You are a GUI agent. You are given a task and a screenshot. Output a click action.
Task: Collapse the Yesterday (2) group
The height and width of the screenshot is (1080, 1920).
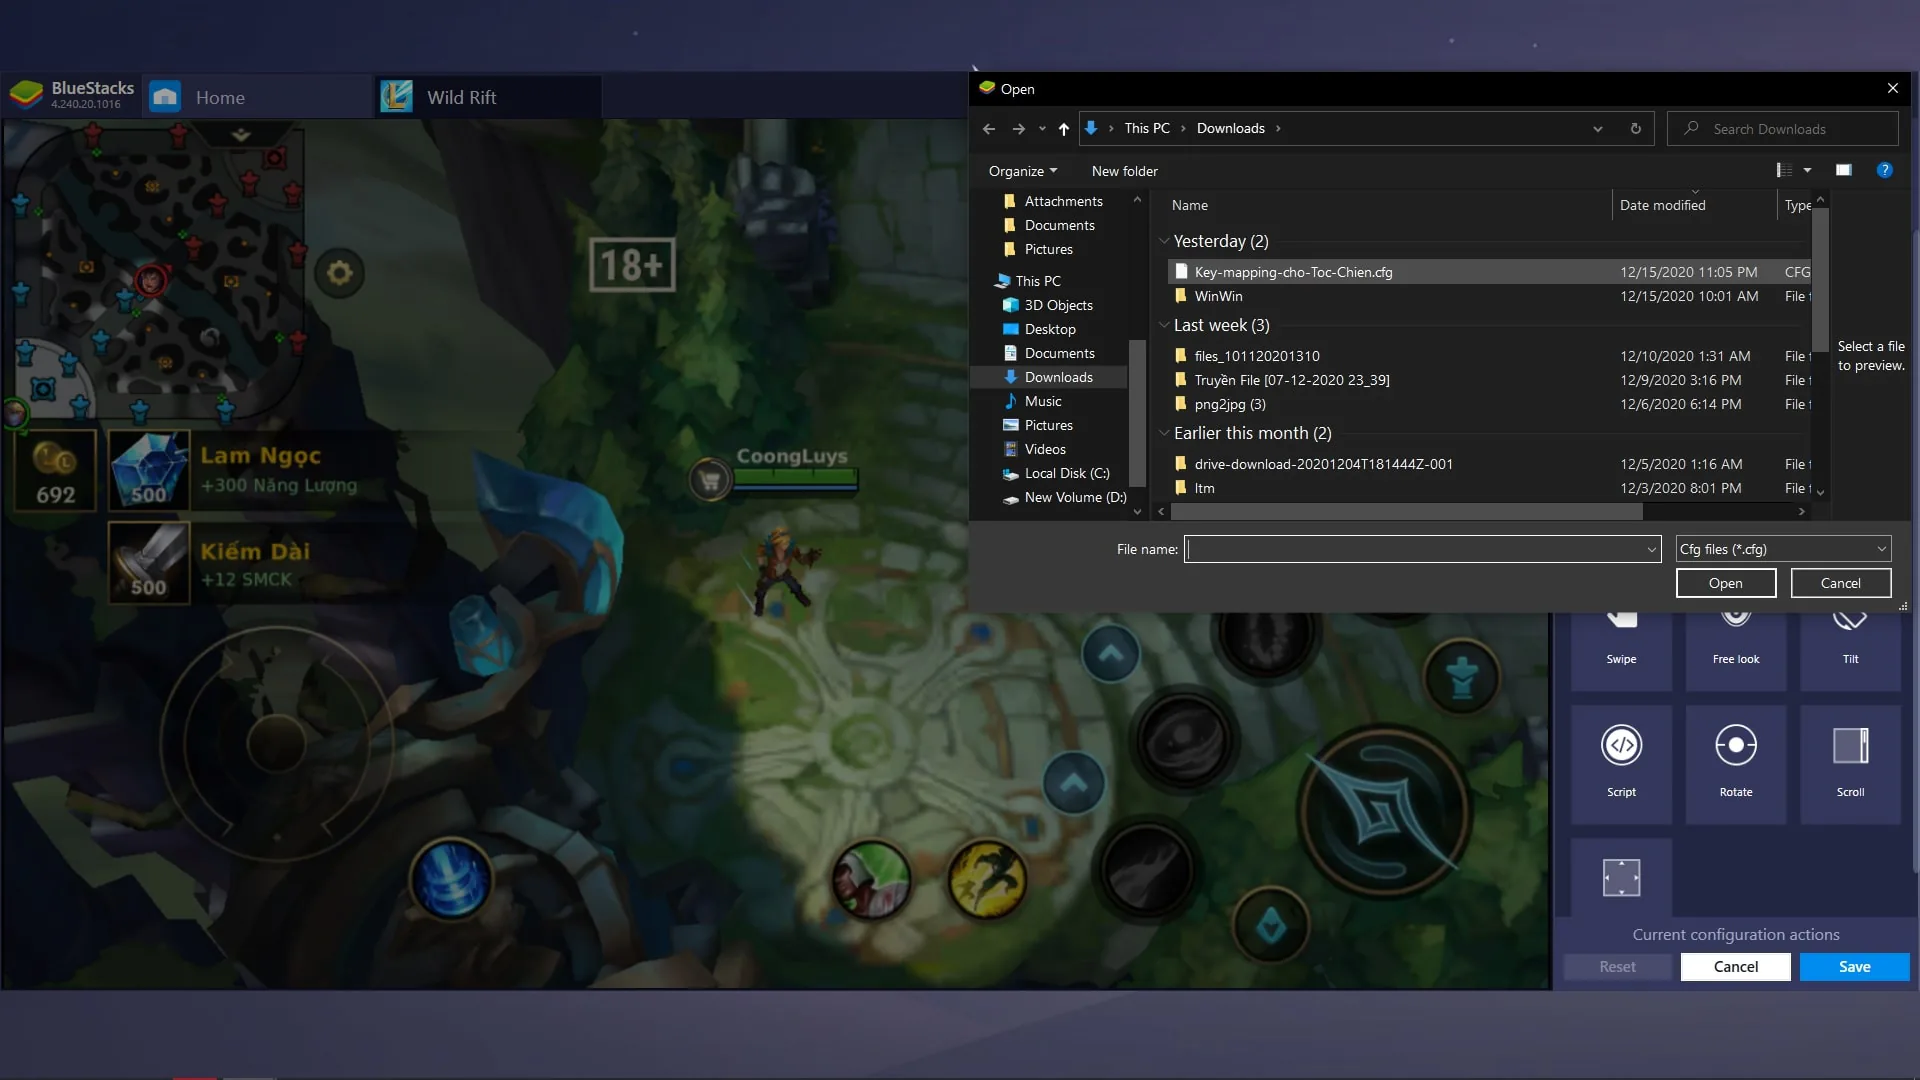tap(1163, 241)
